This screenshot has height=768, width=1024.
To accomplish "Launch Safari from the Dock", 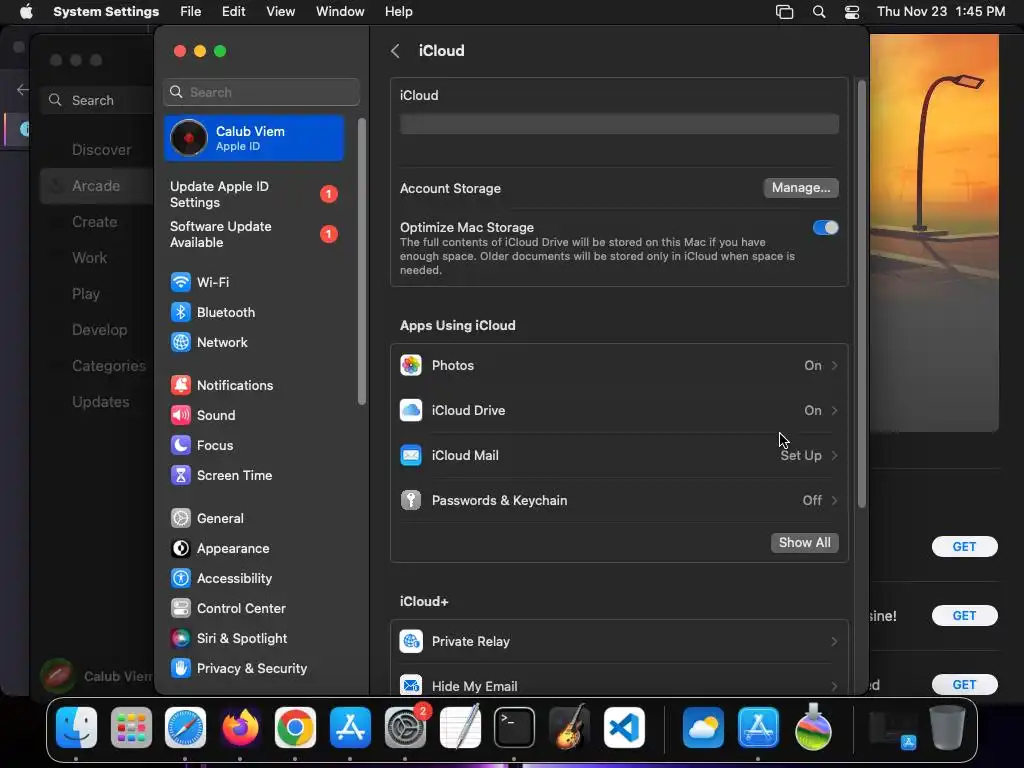I will (x=185, y=728).
